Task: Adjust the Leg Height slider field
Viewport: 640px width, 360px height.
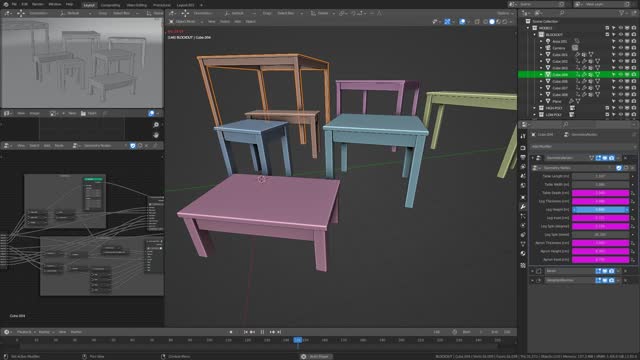Action: pyautogui.click(x=600, y=210)
